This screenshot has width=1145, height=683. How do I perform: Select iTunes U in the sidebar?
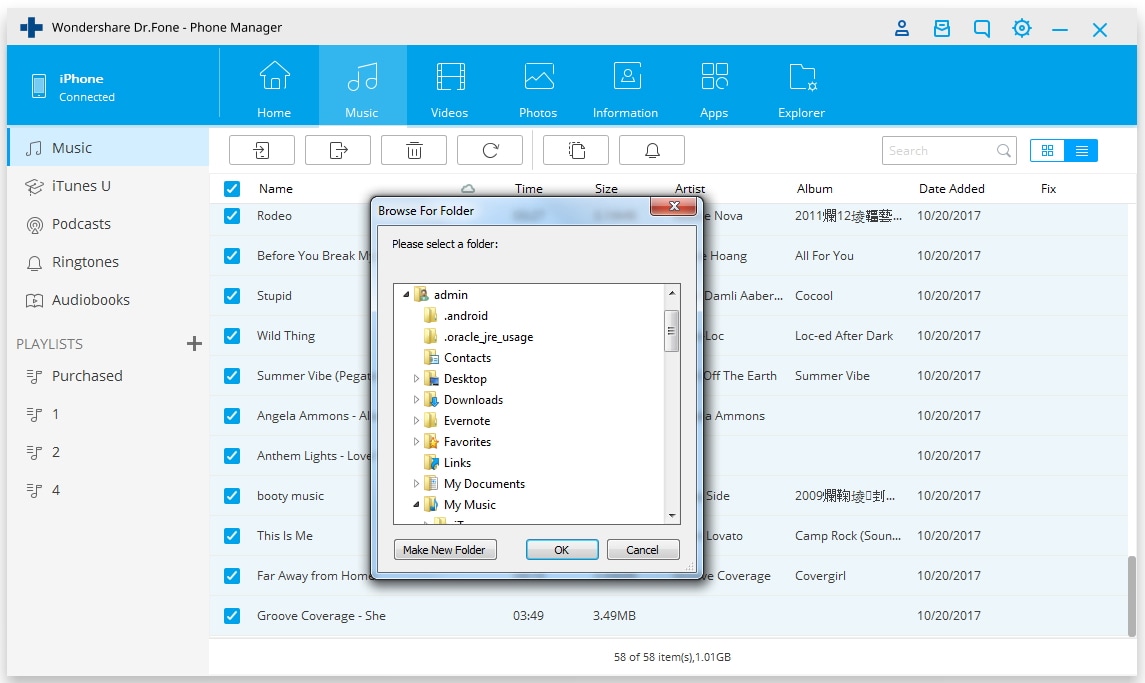(108, 186)
